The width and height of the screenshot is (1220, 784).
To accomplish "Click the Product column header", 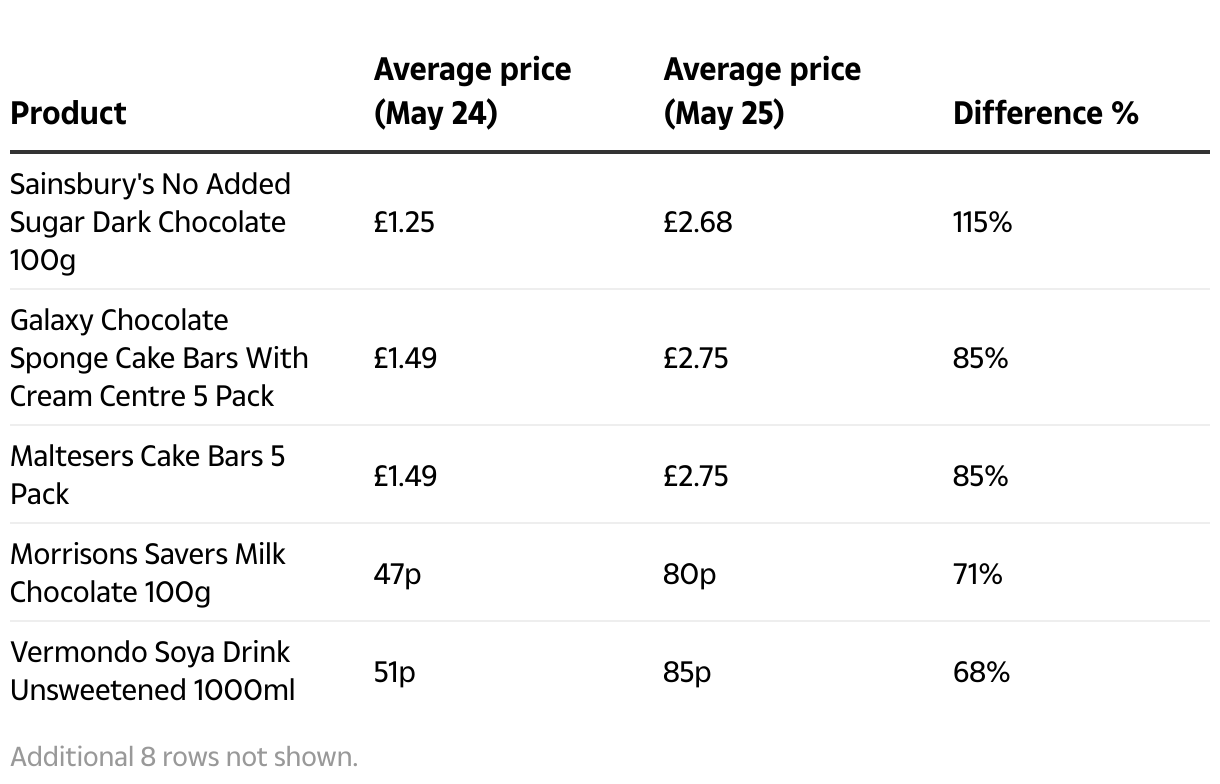I will click(x=68, y=113).
